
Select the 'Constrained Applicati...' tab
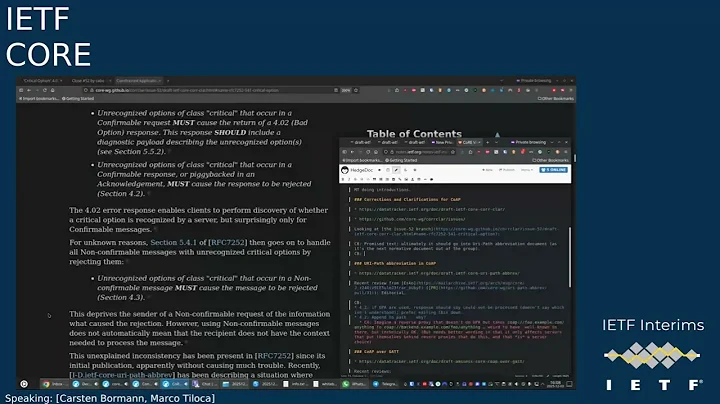point(137,81)
